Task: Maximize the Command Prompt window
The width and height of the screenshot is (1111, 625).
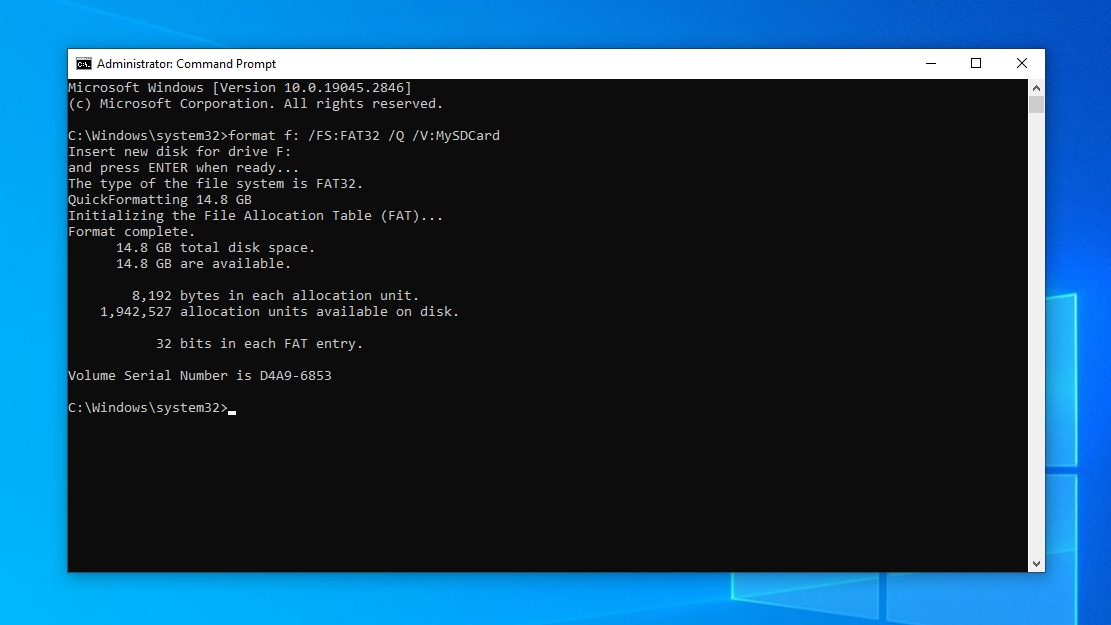Action: tap(976, 64)
